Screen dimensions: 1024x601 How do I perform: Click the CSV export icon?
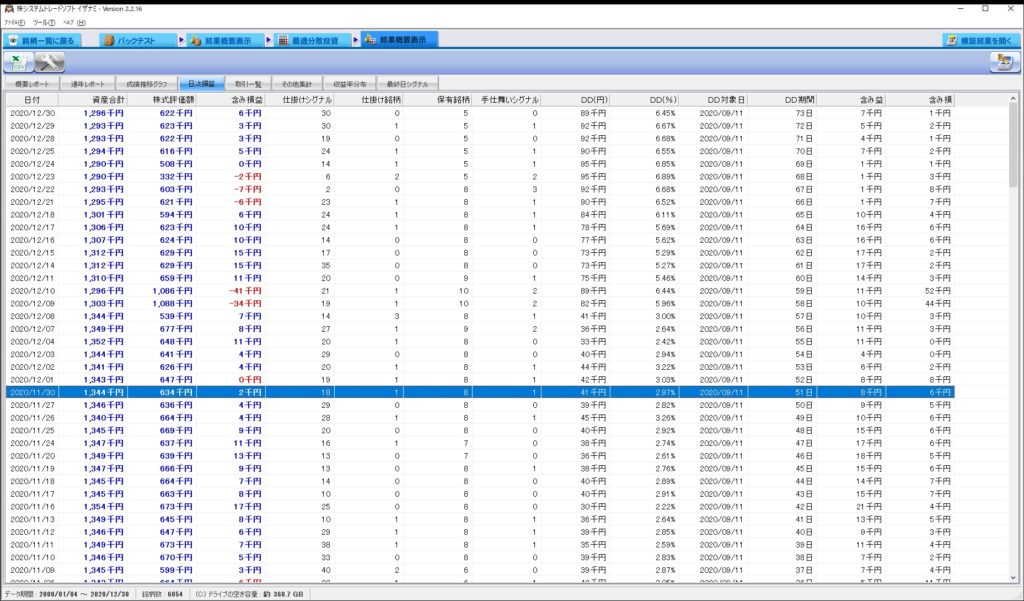[17, 63]
